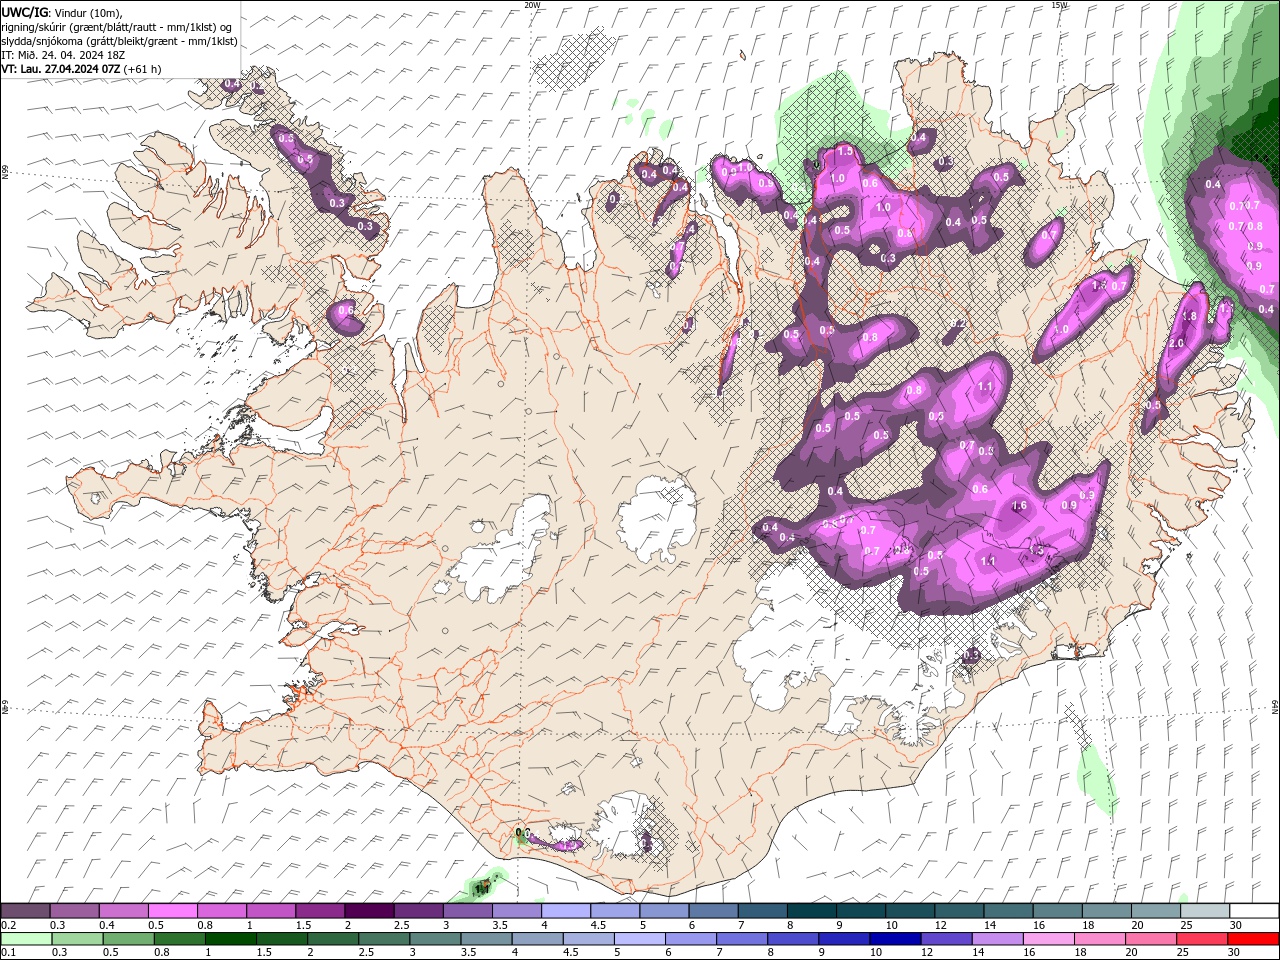Pick the darkest purple top-row swatch between 2 and 2.5
1280x960 pixels.
click(x=369, y=911)
